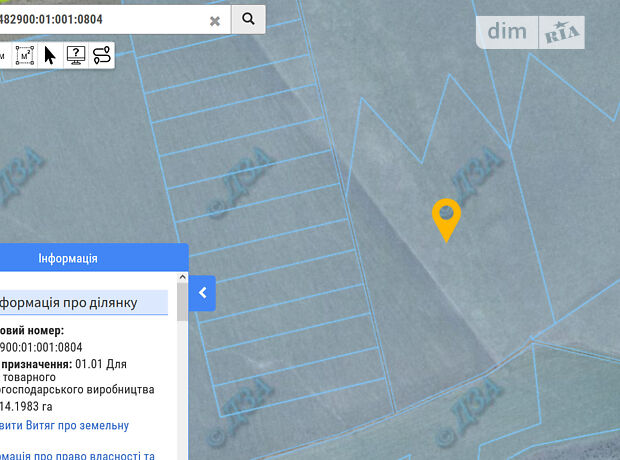Click the magnifier search button
The height and width of the screenshot is (460, 620).
pyautogui.click(x=248, y=18)
